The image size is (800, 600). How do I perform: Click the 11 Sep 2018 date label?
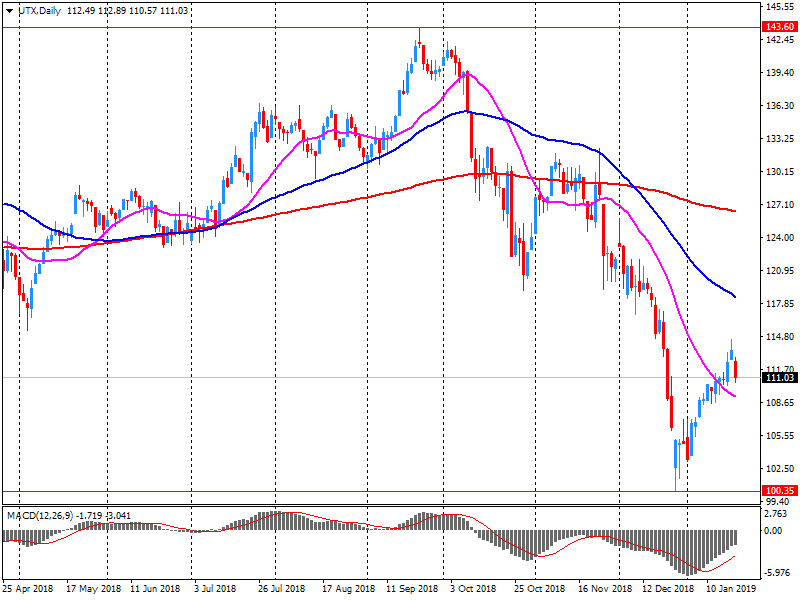click(x=412, y=589)
